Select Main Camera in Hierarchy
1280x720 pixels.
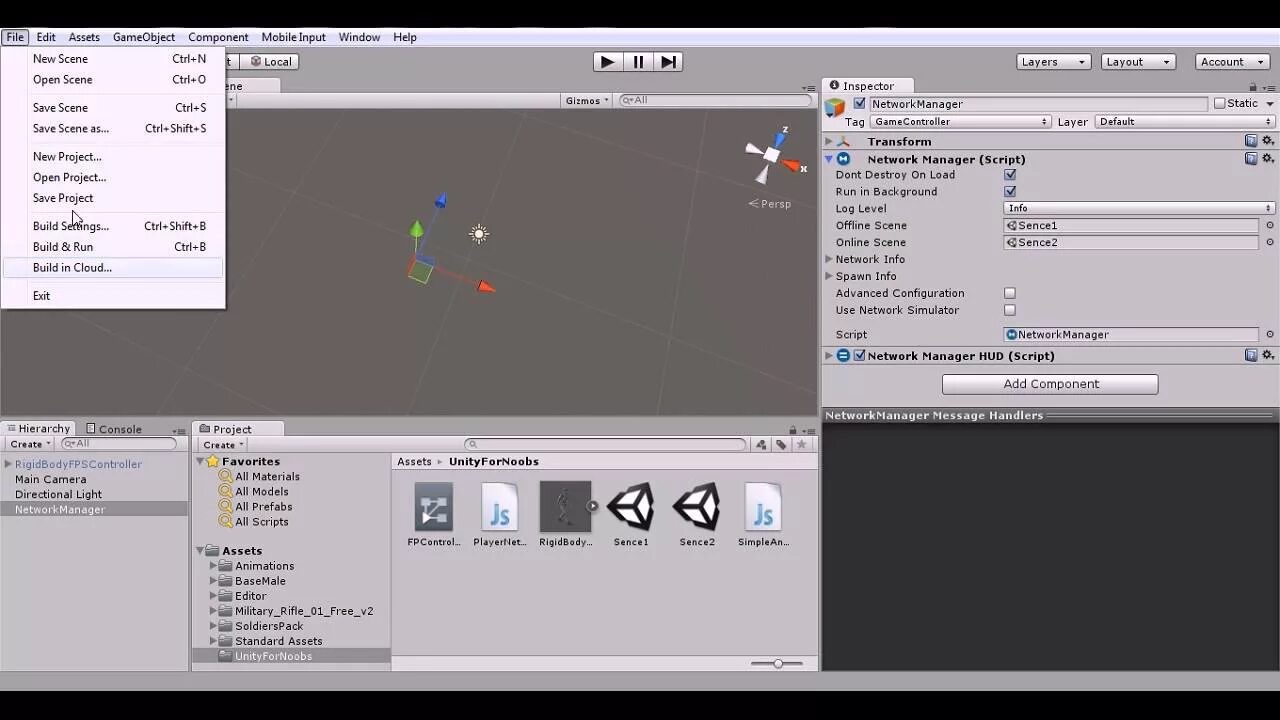(50, 479)
